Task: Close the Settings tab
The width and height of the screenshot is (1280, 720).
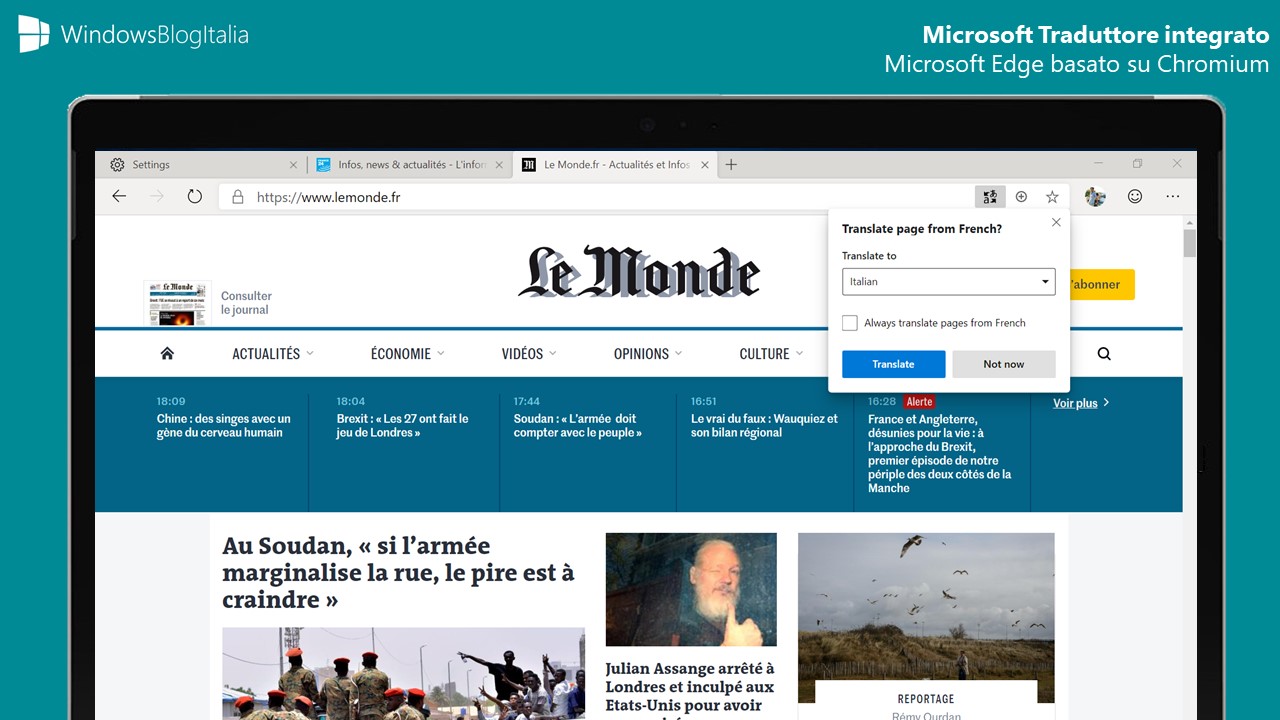Action: click(x=293, y=165)
